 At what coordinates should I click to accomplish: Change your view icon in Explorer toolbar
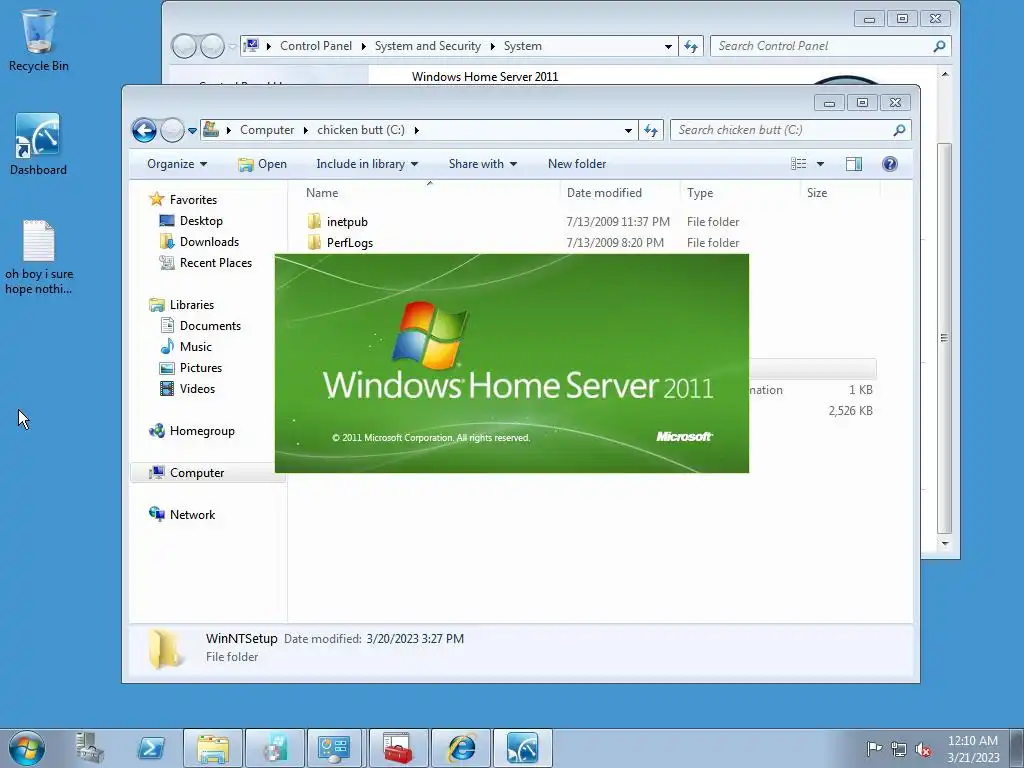pos(799,164)
